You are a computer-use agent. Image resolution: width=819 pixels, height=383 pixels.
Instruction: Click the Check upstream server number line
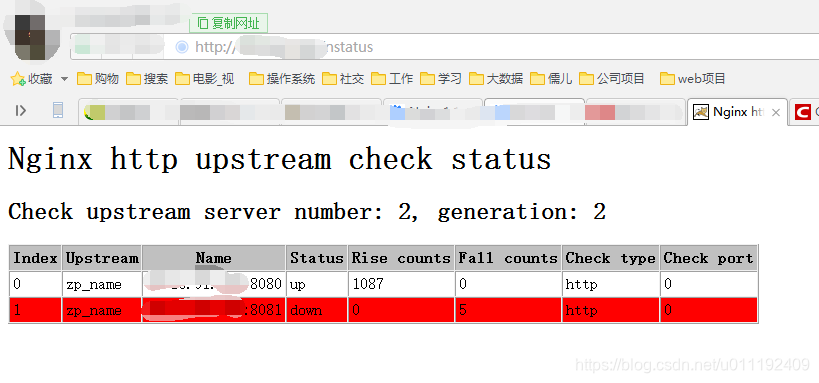pyautogui.click(x=307, y=212)
